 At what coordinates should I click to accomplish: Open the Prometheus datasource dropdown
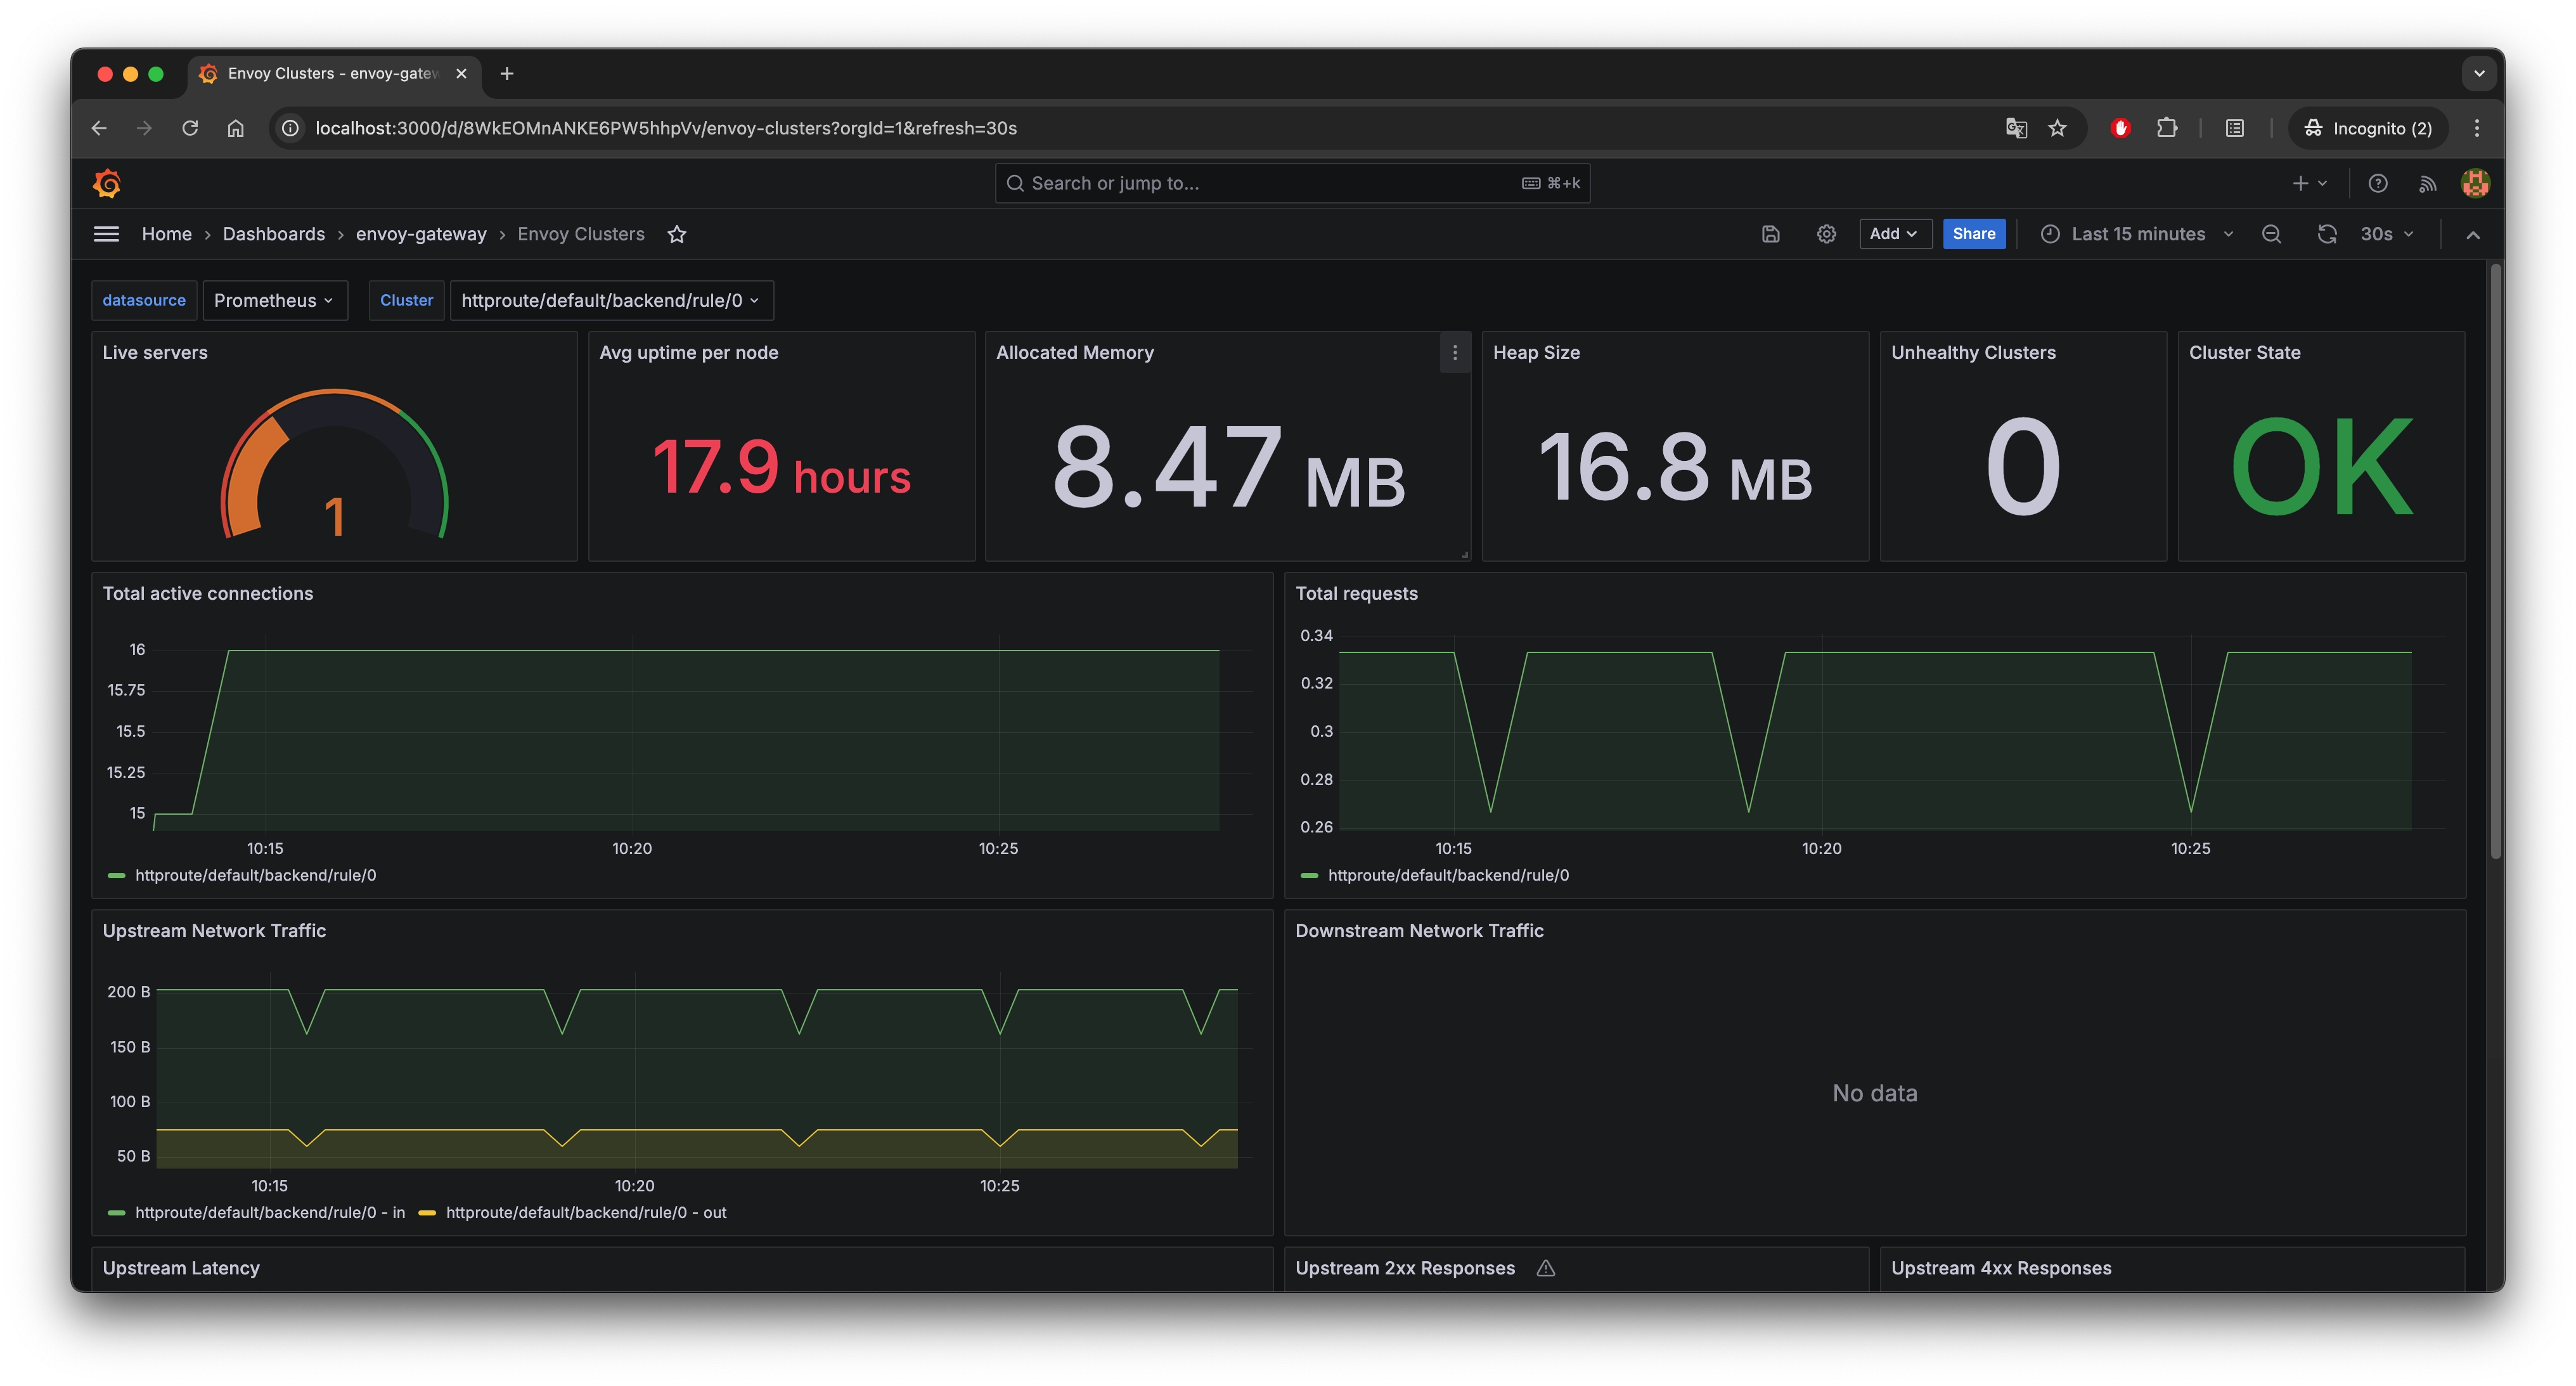pyautogui.click(x=274, y=300)
